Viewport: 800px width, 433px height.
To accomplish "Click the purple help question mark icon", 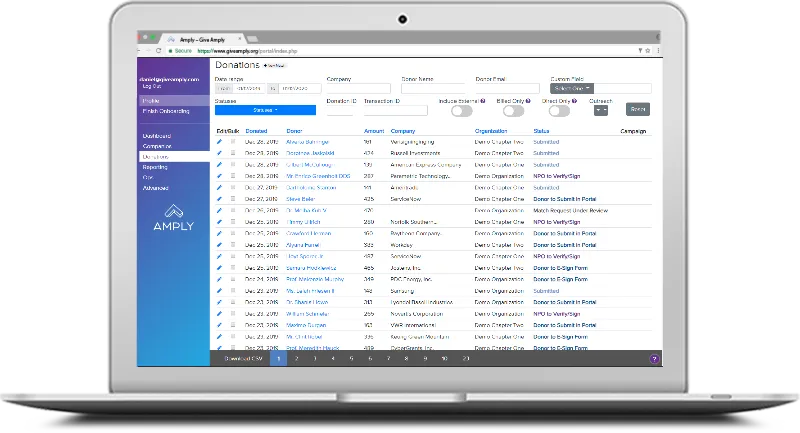I will [654, 359].
